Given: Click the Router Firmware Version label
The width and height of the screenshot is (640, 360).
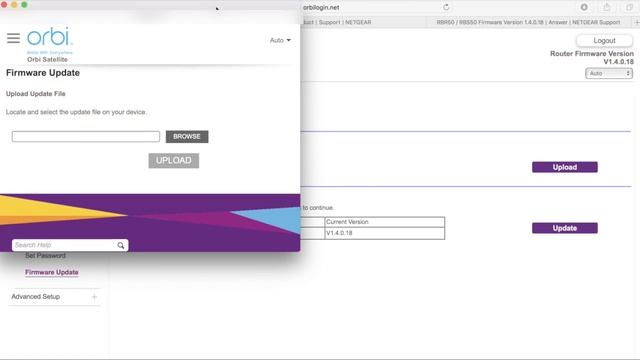Looking at the screenshot, I should point(592,53).
